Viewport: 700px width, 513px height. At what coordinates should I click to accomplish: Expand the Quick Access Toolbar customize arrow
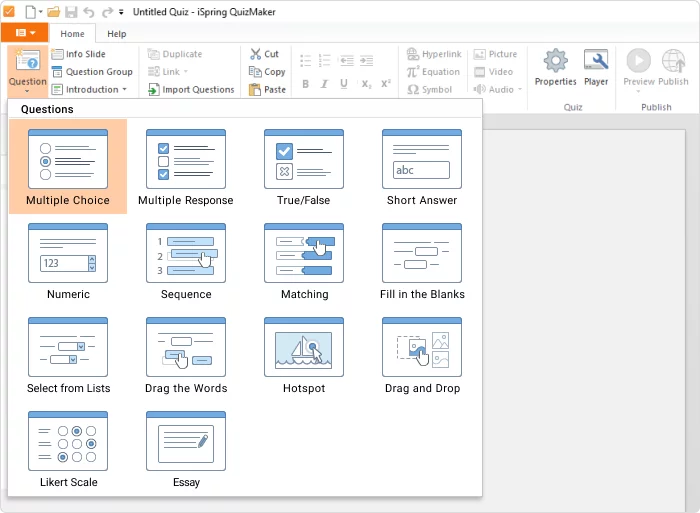pyautogui.click(x=122, y=12)
